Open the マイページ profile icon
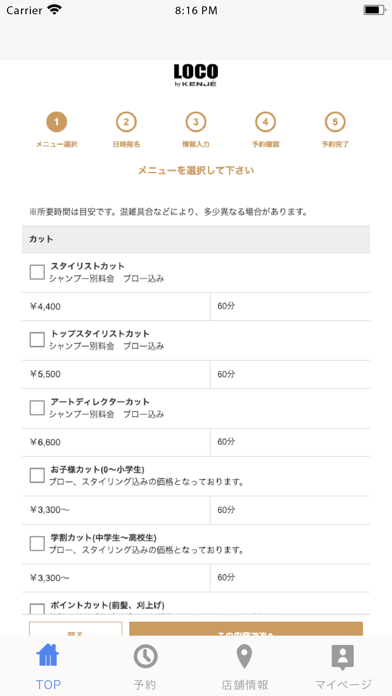392x696 pixels. pos(343,657)
